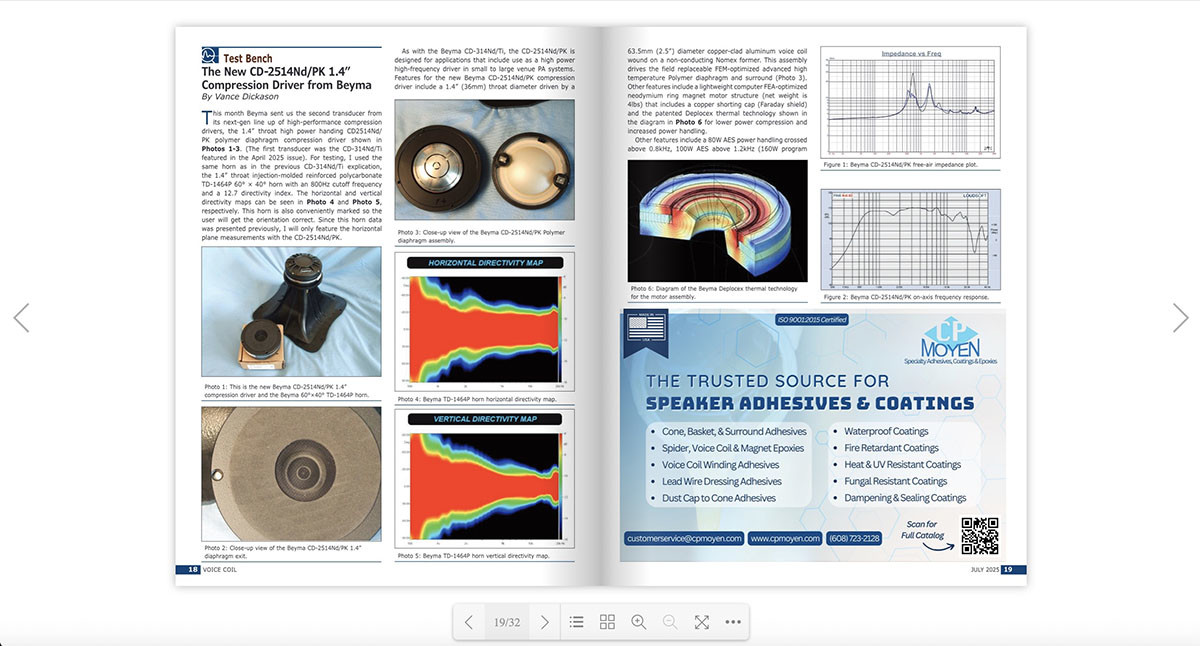This screenshot has height=646, width=1200.
Task: Click the zoom out magnifier icon
Action: click(x=670, y=622)
